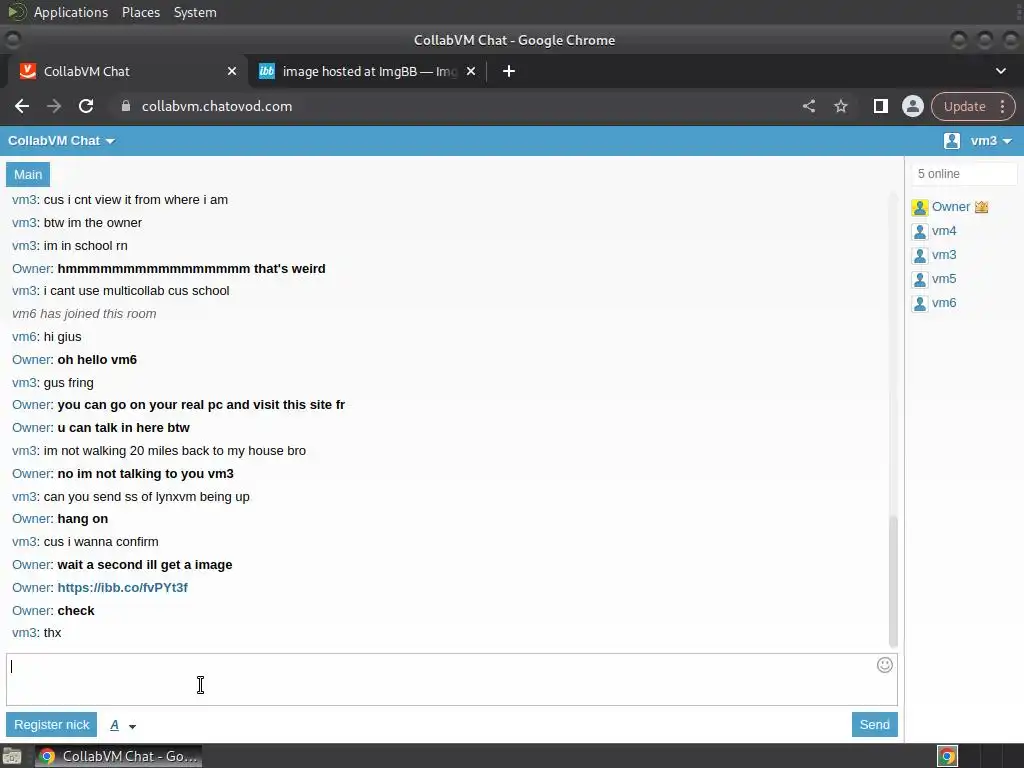Image resolution: width=1024 pixels, height=768 pixels.
Task: Click the Owner crown badge icon
Action: coord(981,207)
